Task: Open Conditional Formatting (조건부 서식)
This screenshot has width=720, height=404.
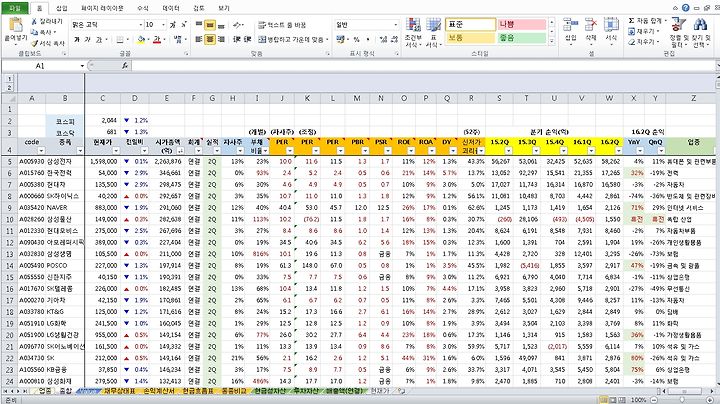Action: coord(413,33)
